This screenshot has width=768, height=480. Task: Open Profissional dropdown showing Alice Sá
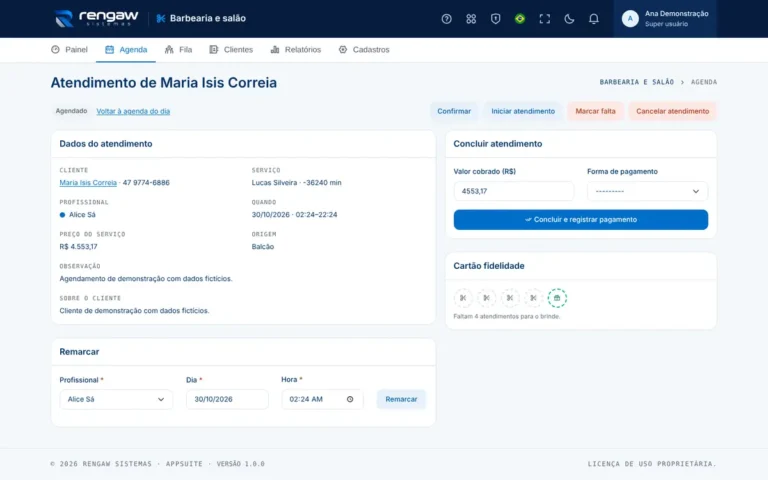(116, 399)
